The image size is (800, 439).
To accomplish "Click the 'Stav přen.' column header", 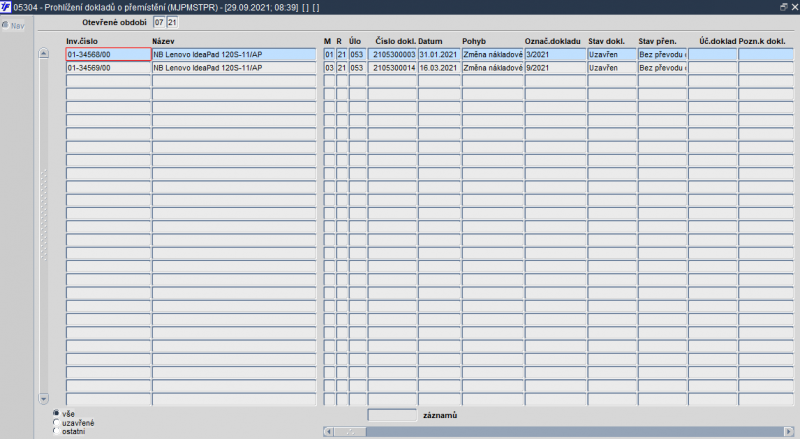I will [657, 41].
